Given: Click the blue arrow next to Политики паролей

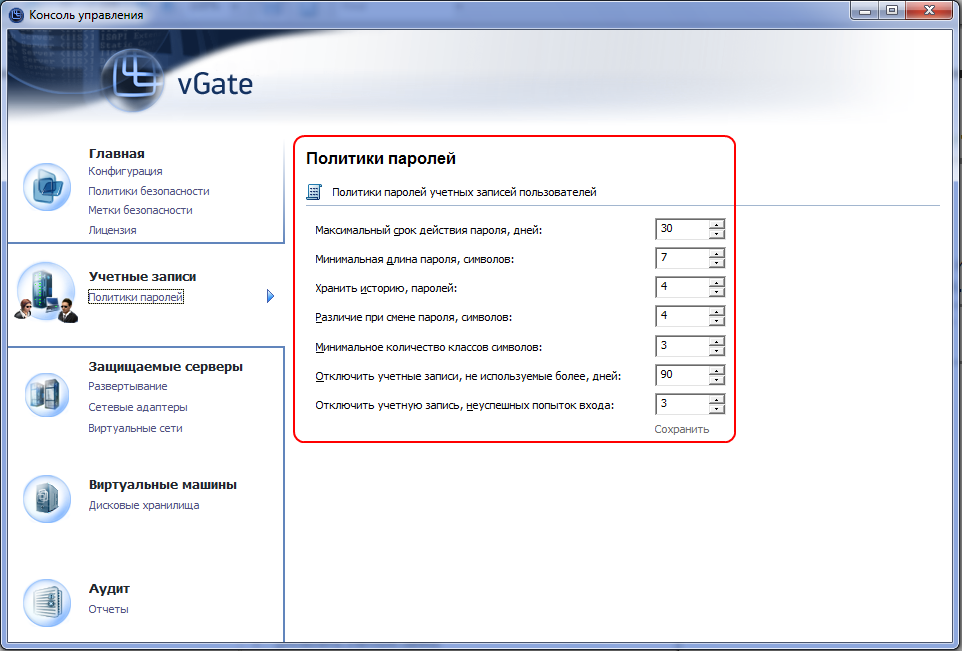Looking at the screenshot, I should [270, 296].
